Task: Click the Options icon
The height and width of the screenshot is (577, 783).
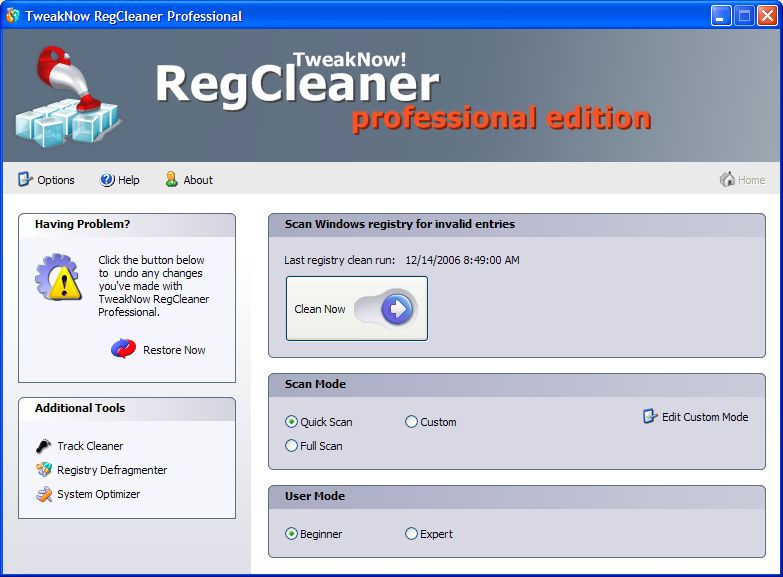Action: click(25, 179)
